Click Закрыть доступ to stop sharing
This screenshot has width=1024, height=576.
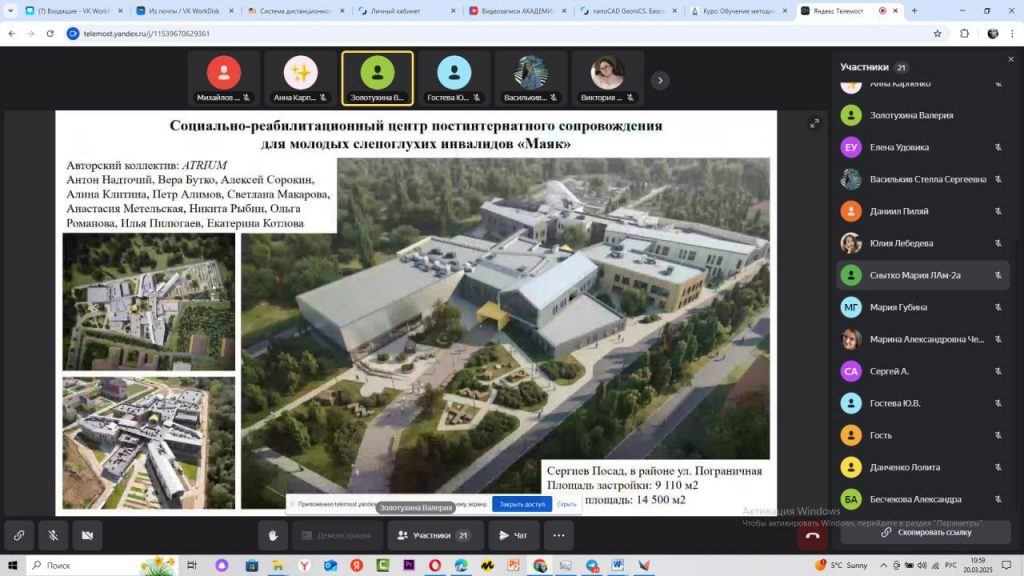click(522, 504)
